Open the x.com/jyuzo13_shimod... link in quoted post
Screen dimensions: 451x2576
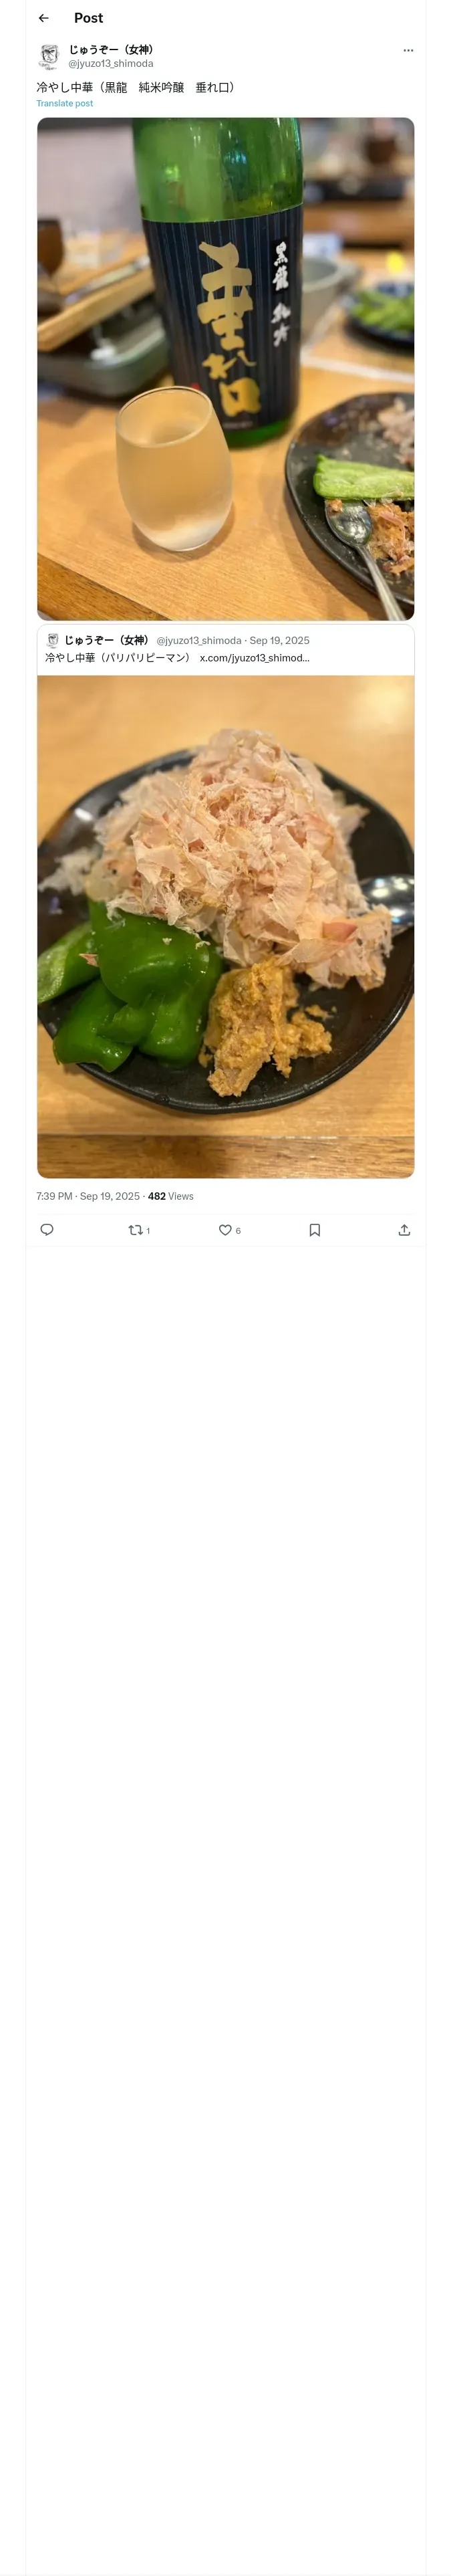coord(254,658)
